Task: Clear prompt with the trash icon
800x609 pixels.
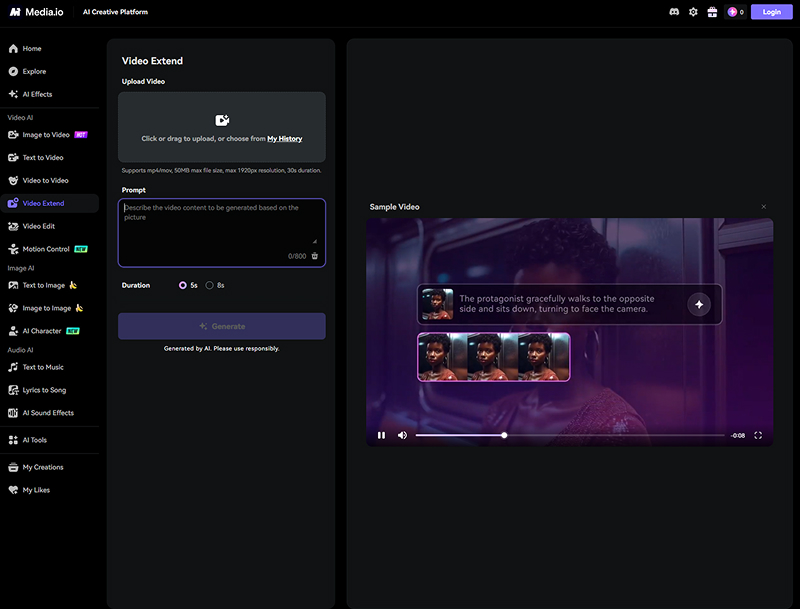Action: (315, 256)
